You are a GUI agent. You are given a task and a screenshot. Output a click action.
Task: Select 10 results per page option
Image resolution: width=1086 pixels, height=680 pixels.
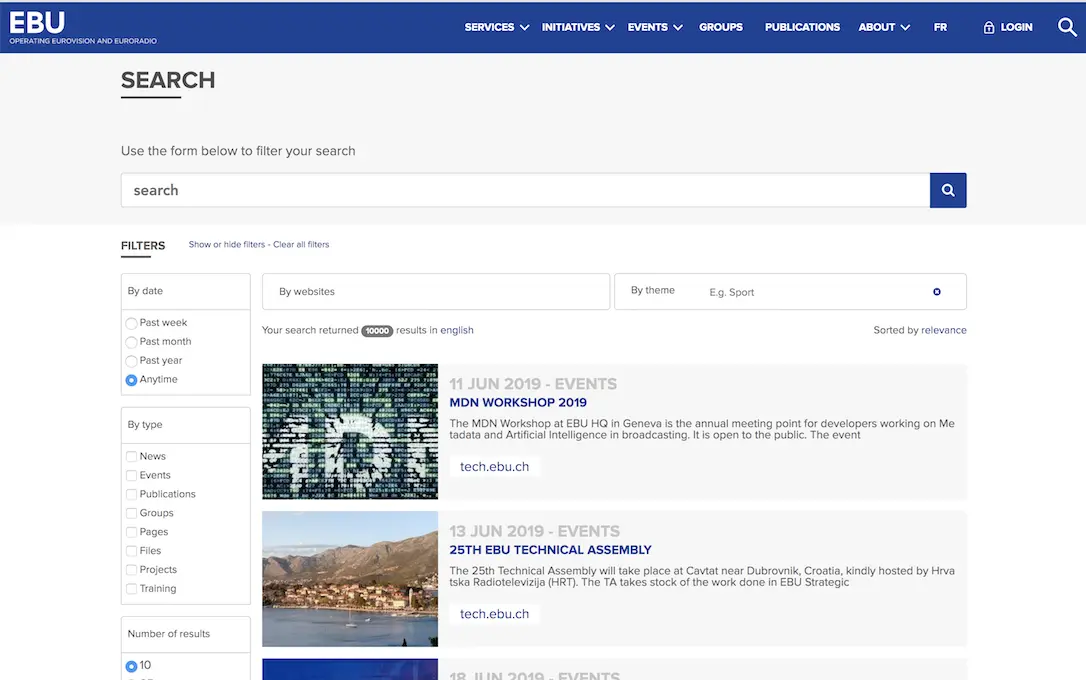[131, 666]
